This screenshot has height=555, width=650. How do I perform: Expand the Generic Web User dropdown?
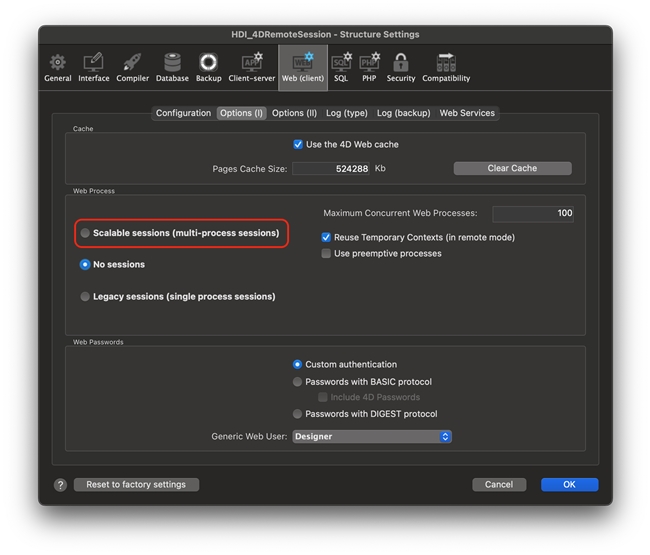372,437
